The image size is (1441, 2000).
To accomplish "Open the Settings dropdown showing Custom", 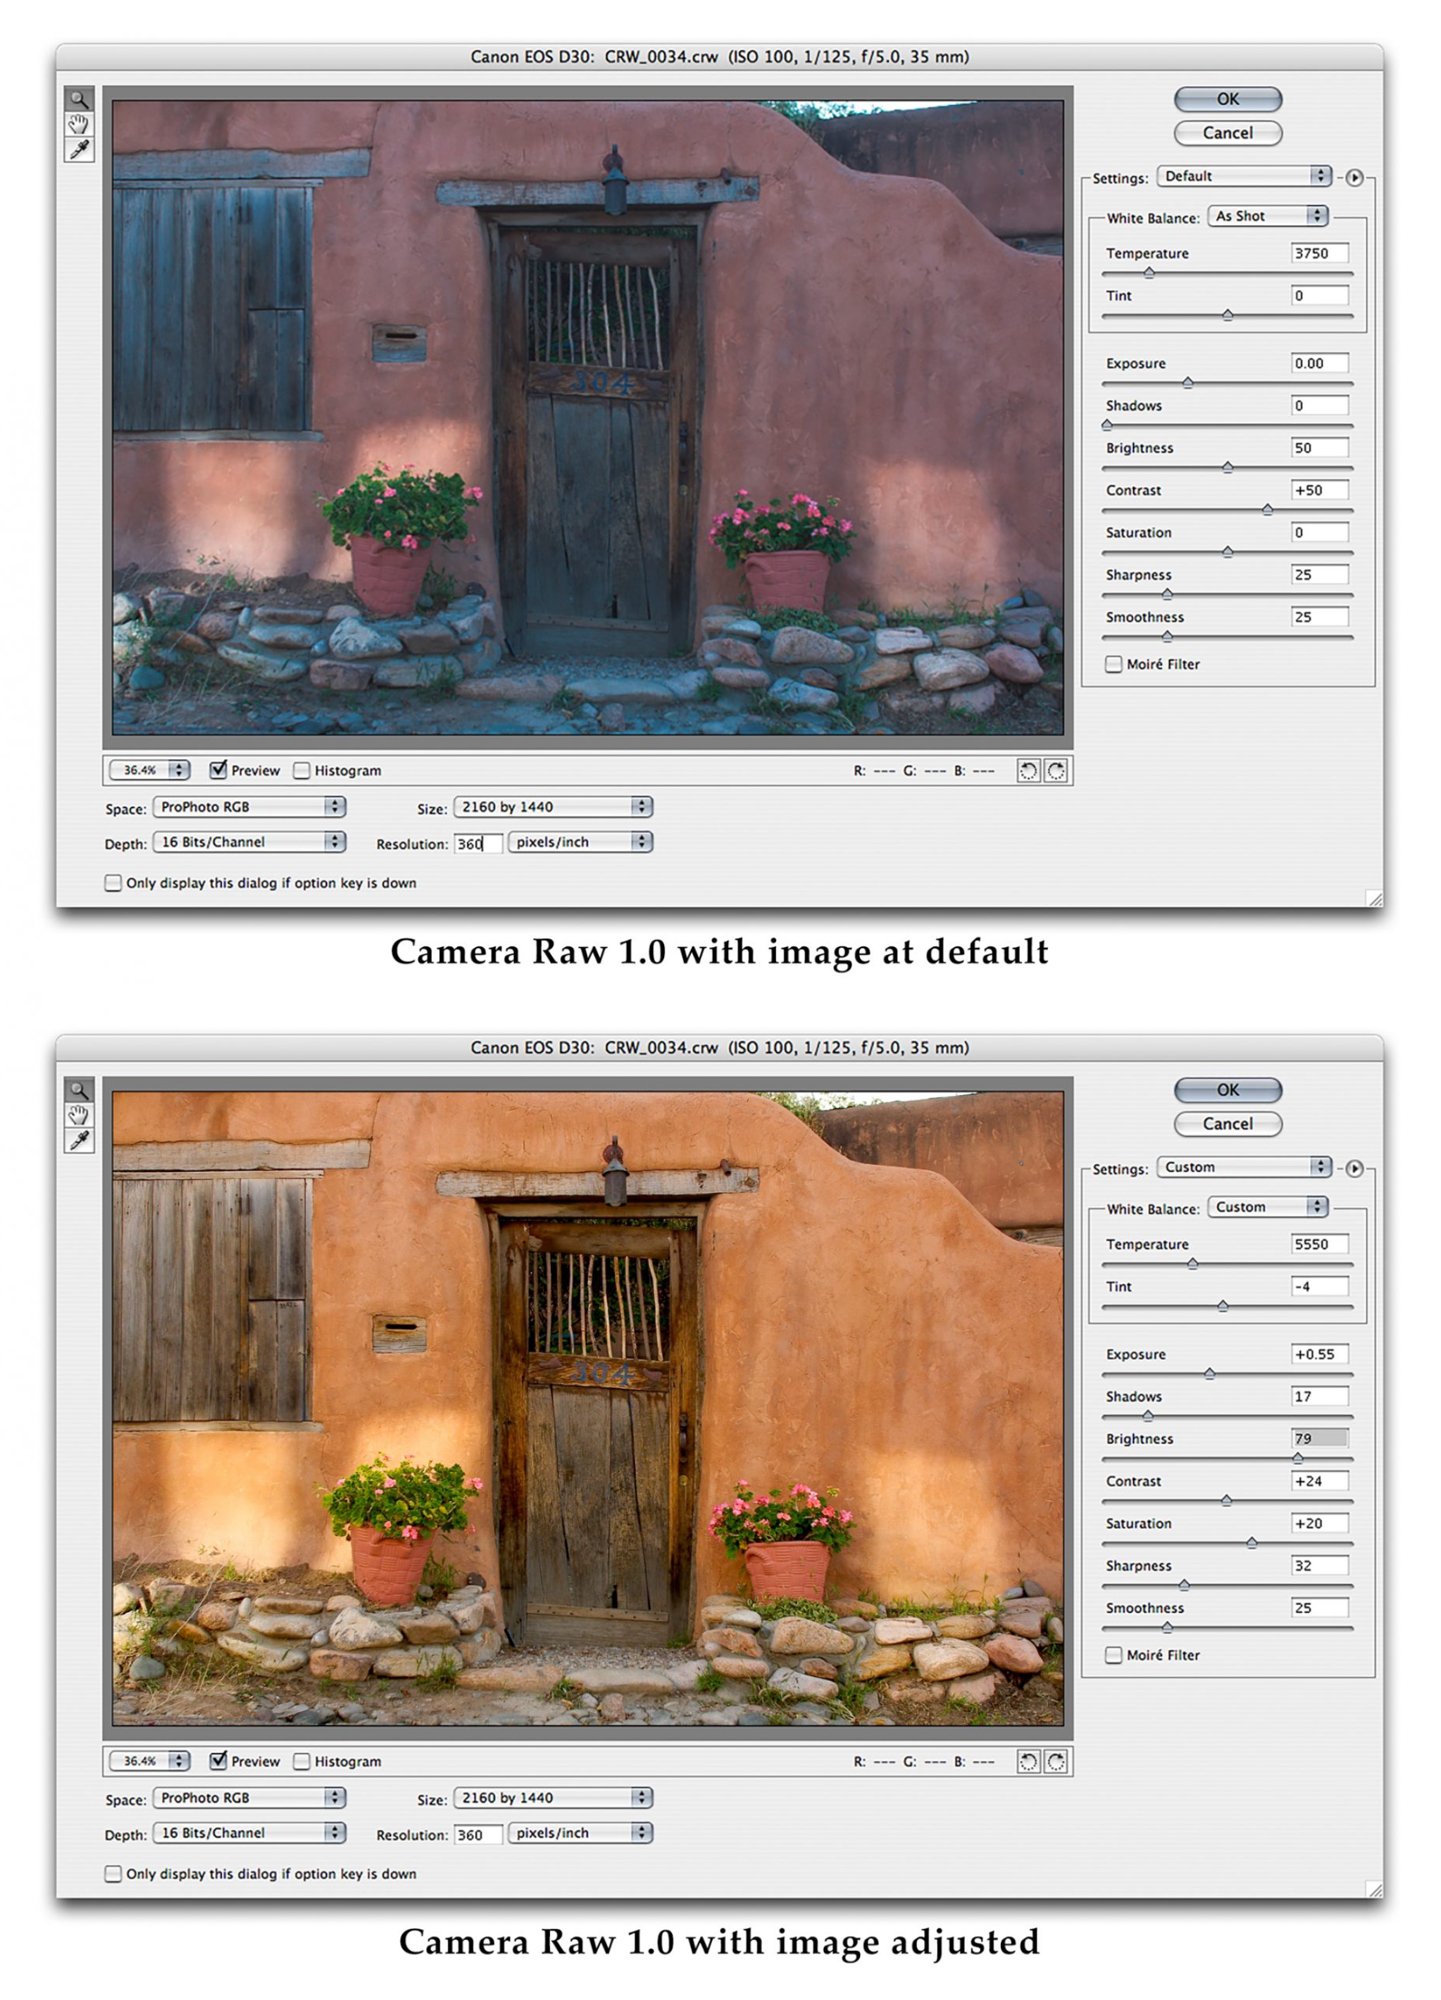I will (1243, 1167).
